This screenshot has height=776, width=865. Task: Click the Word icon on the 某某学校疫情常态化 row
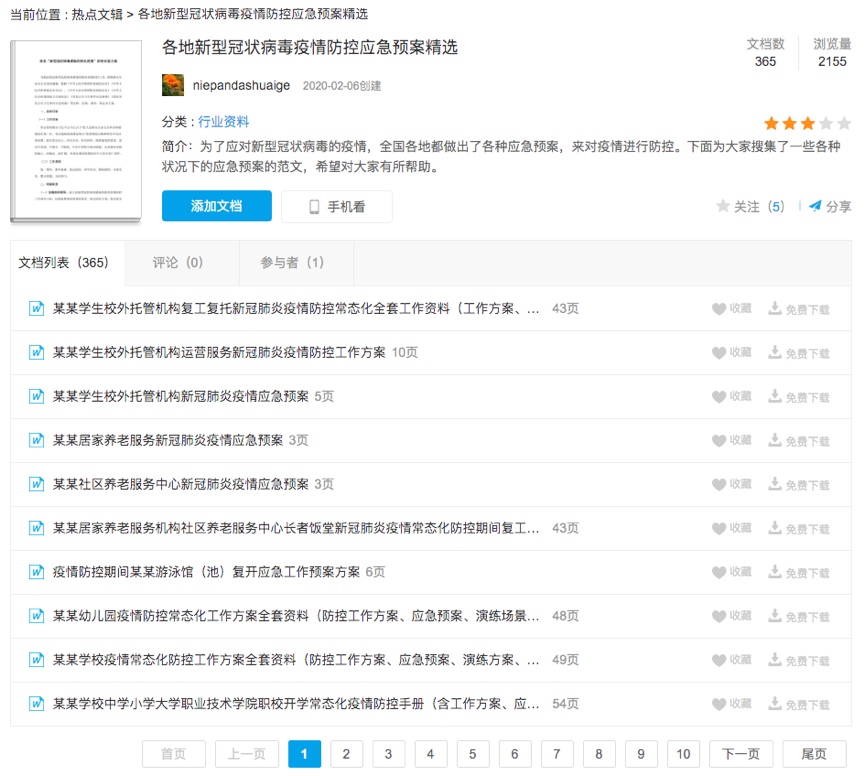tap(36, 660)
